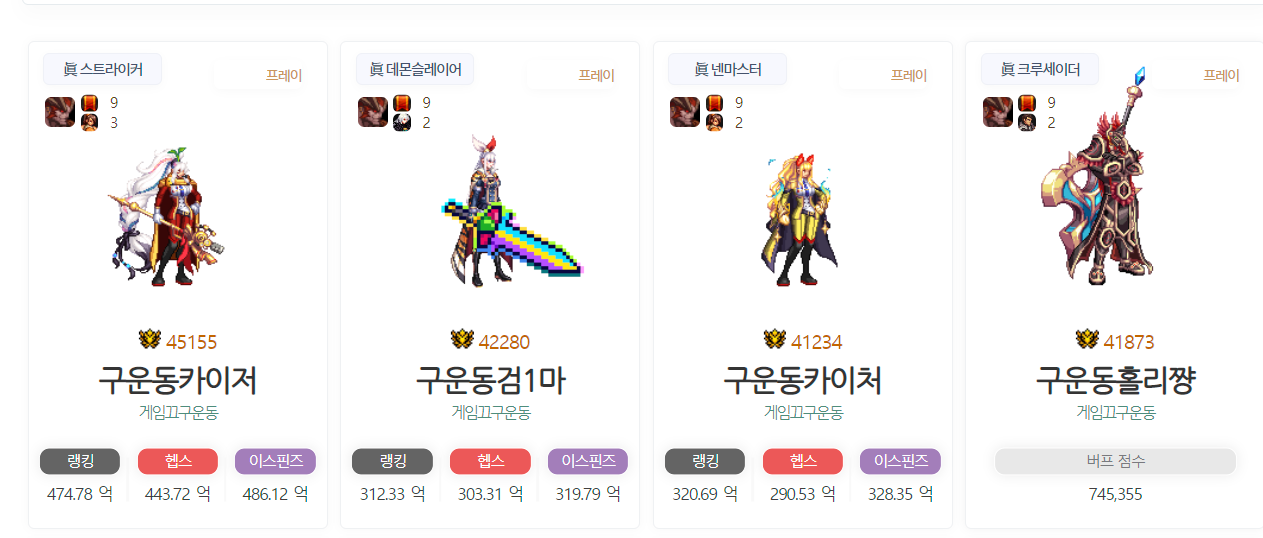The image size is (1263, 538).
Task: Click the fame crest icon beside 41873
Action: [x=1087, y=341]
